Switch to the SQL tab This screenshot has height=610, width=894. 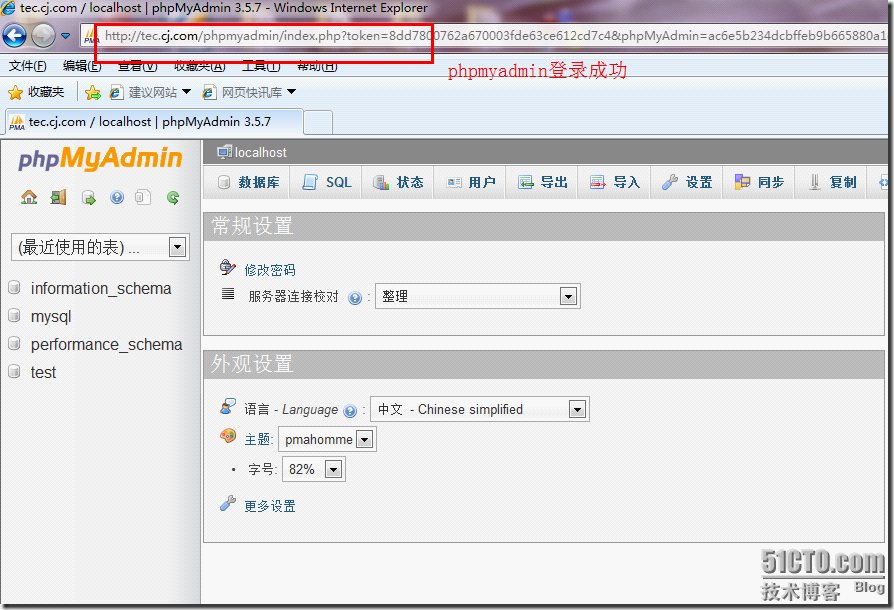326,182
